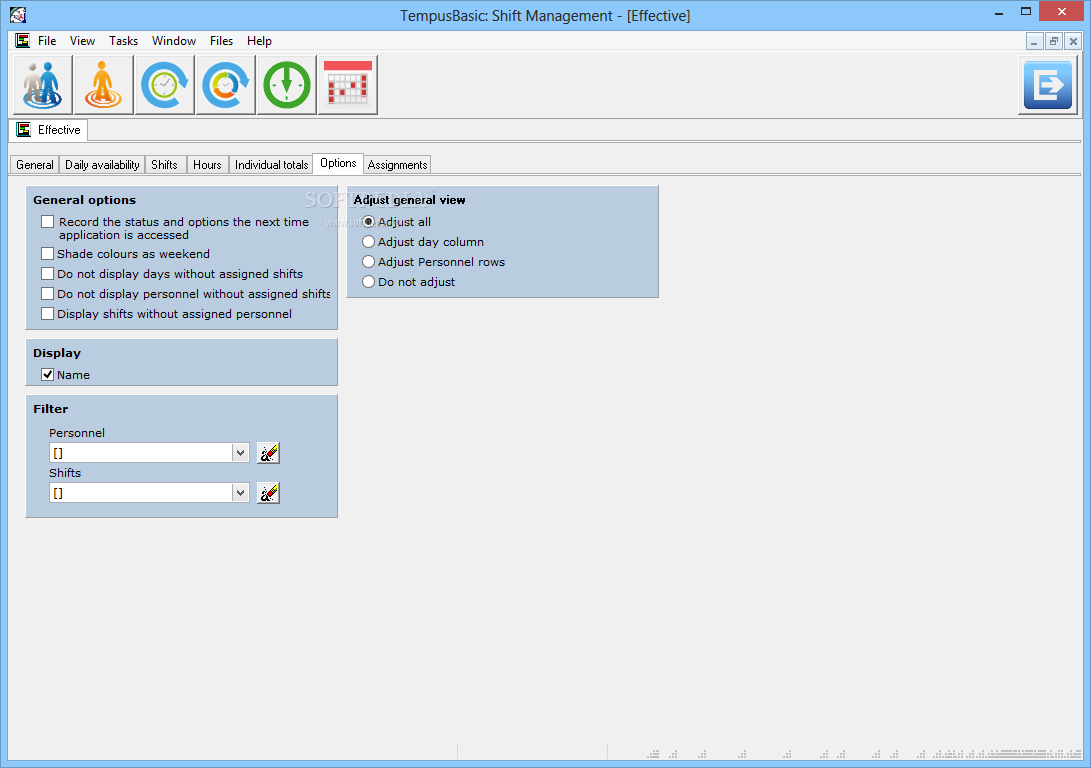Click the blue exit arrow toolbar button
1091x768 pixels.
coord(1048,85)
